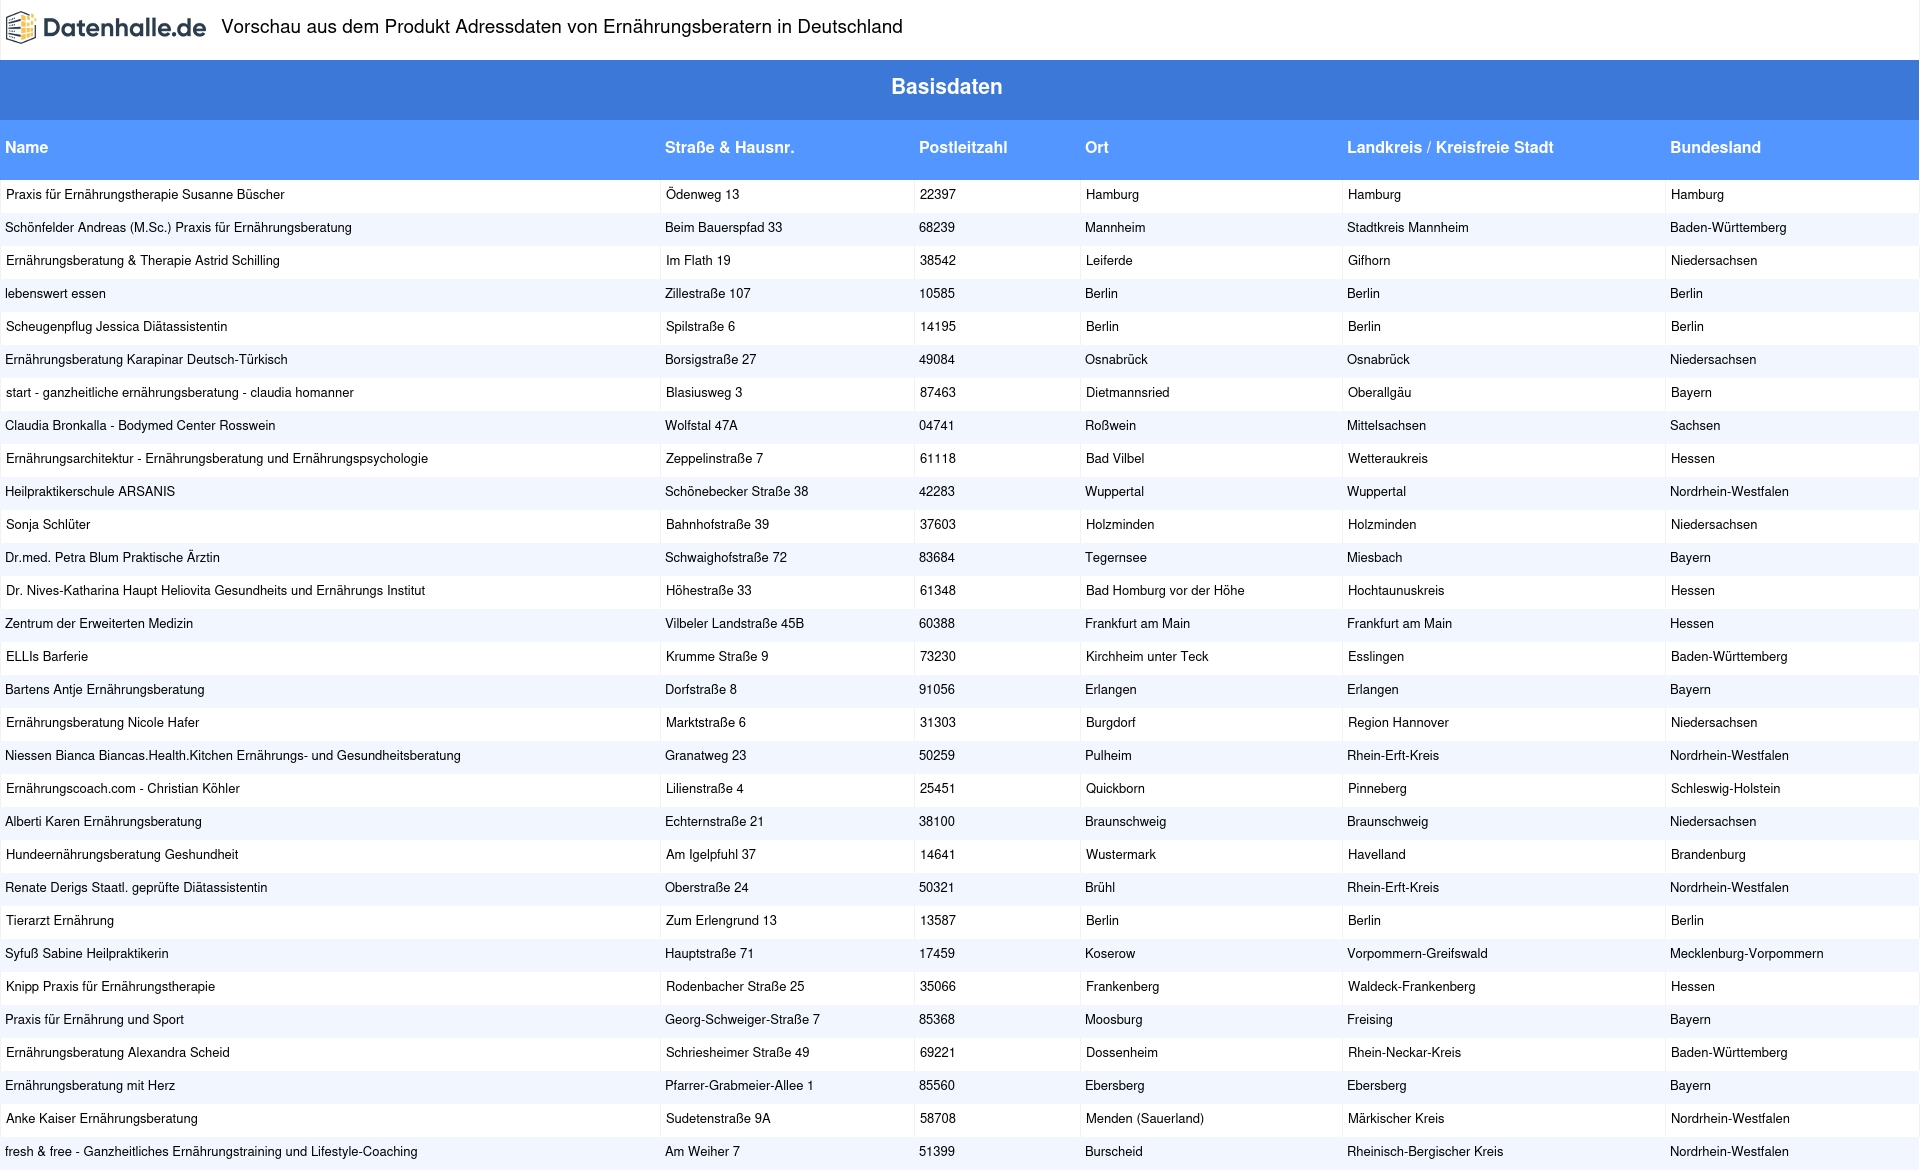Click the Kirchheim unter Teck city cell
The height and width of the screenshot is (1170, 1920).
[1146, 657]
